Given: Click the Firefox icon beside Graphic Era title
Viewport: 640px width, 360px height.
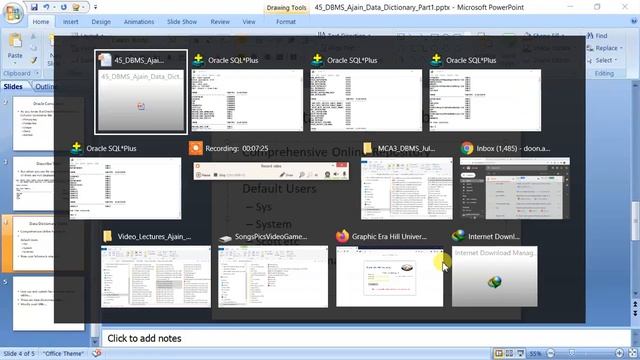Looking at the screenshot, I should click(x=342, y=236).
